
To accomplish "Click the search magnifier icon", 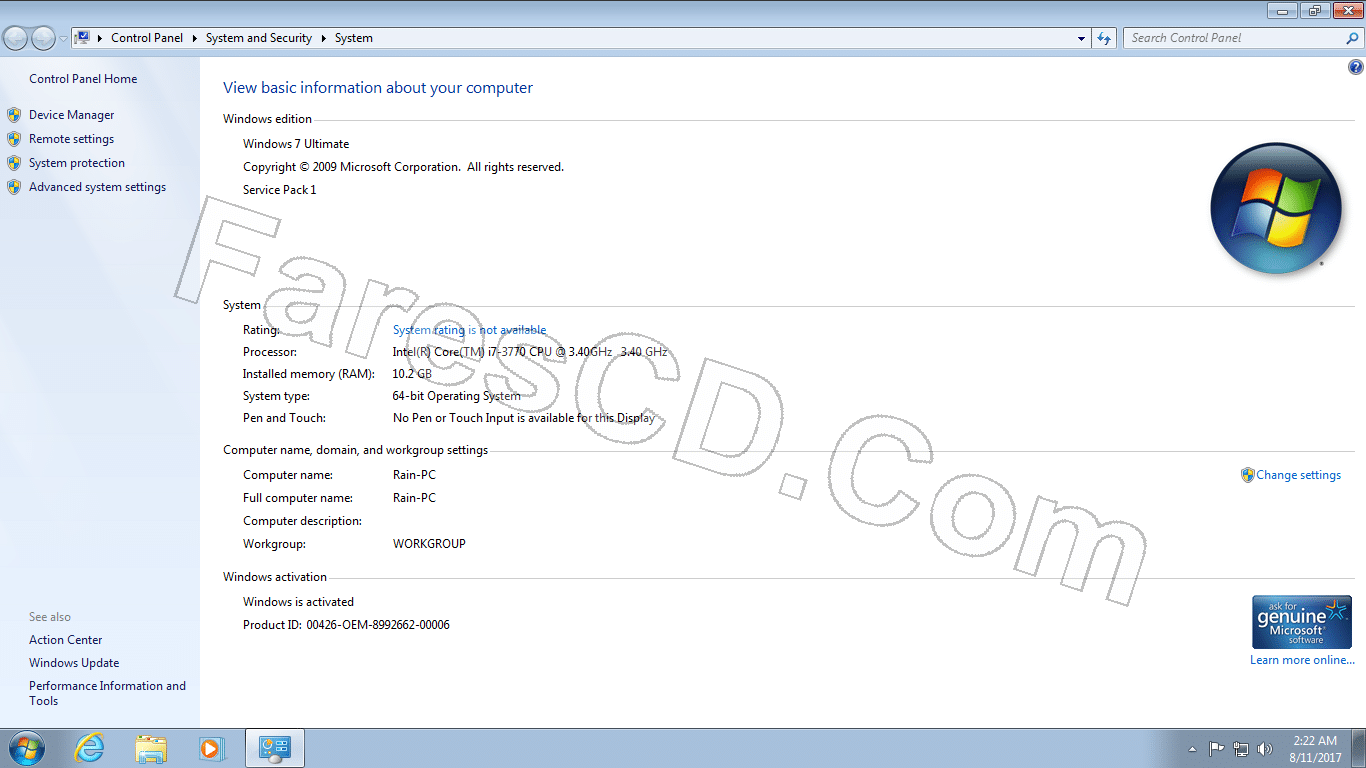I will pyautogui.click(x=1353, y=38).
